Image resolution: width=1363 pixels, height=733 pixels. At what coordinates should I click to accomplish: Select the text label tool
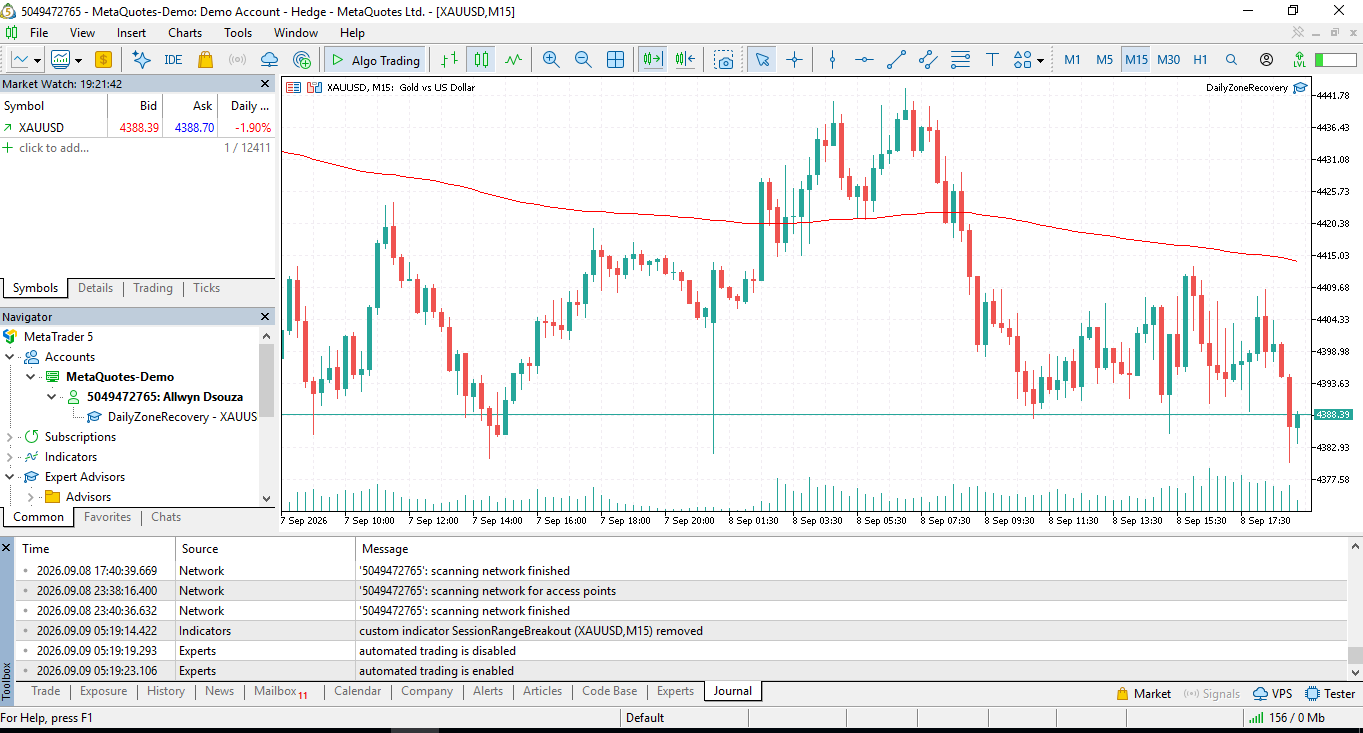[x=992, y=60]
